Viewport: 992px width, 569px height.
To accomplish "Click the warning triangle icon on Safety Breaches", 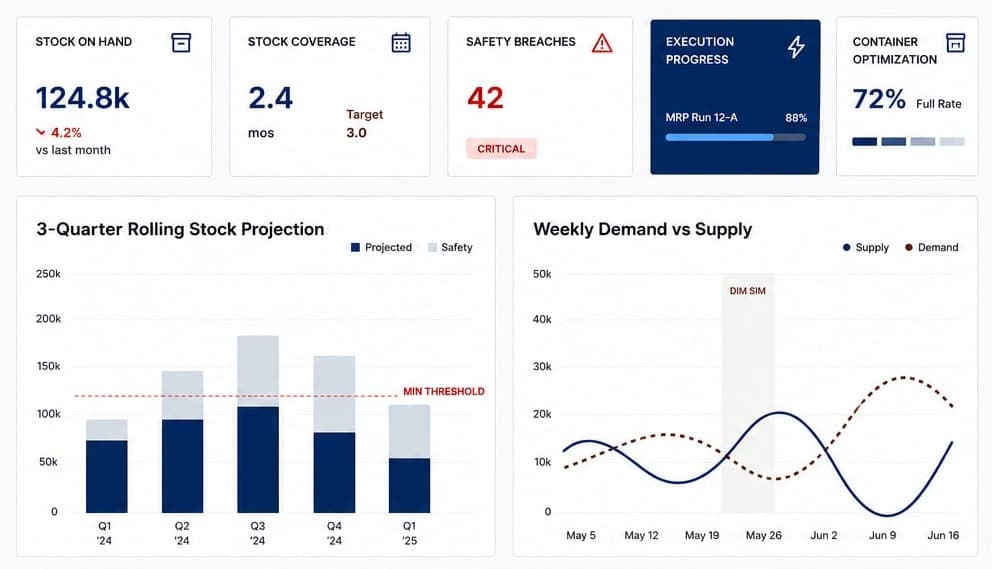I will pyautogui.click(x=602, y=43).
